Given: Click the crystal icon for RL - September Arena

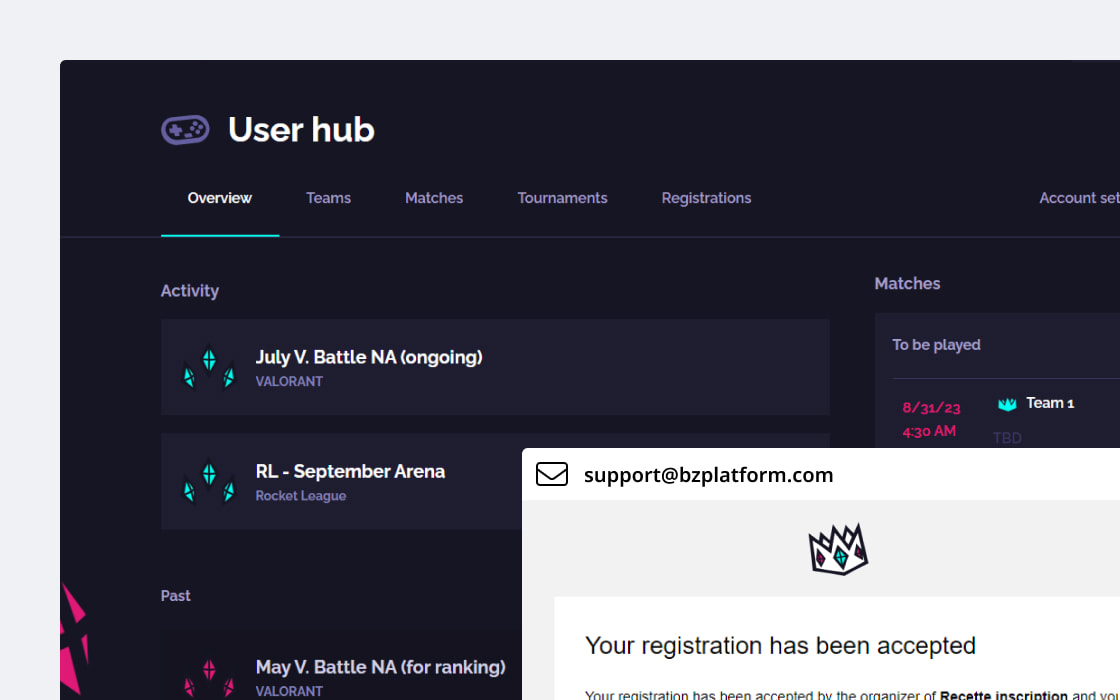Looking at the screenshot, I should tap(209, 482).
